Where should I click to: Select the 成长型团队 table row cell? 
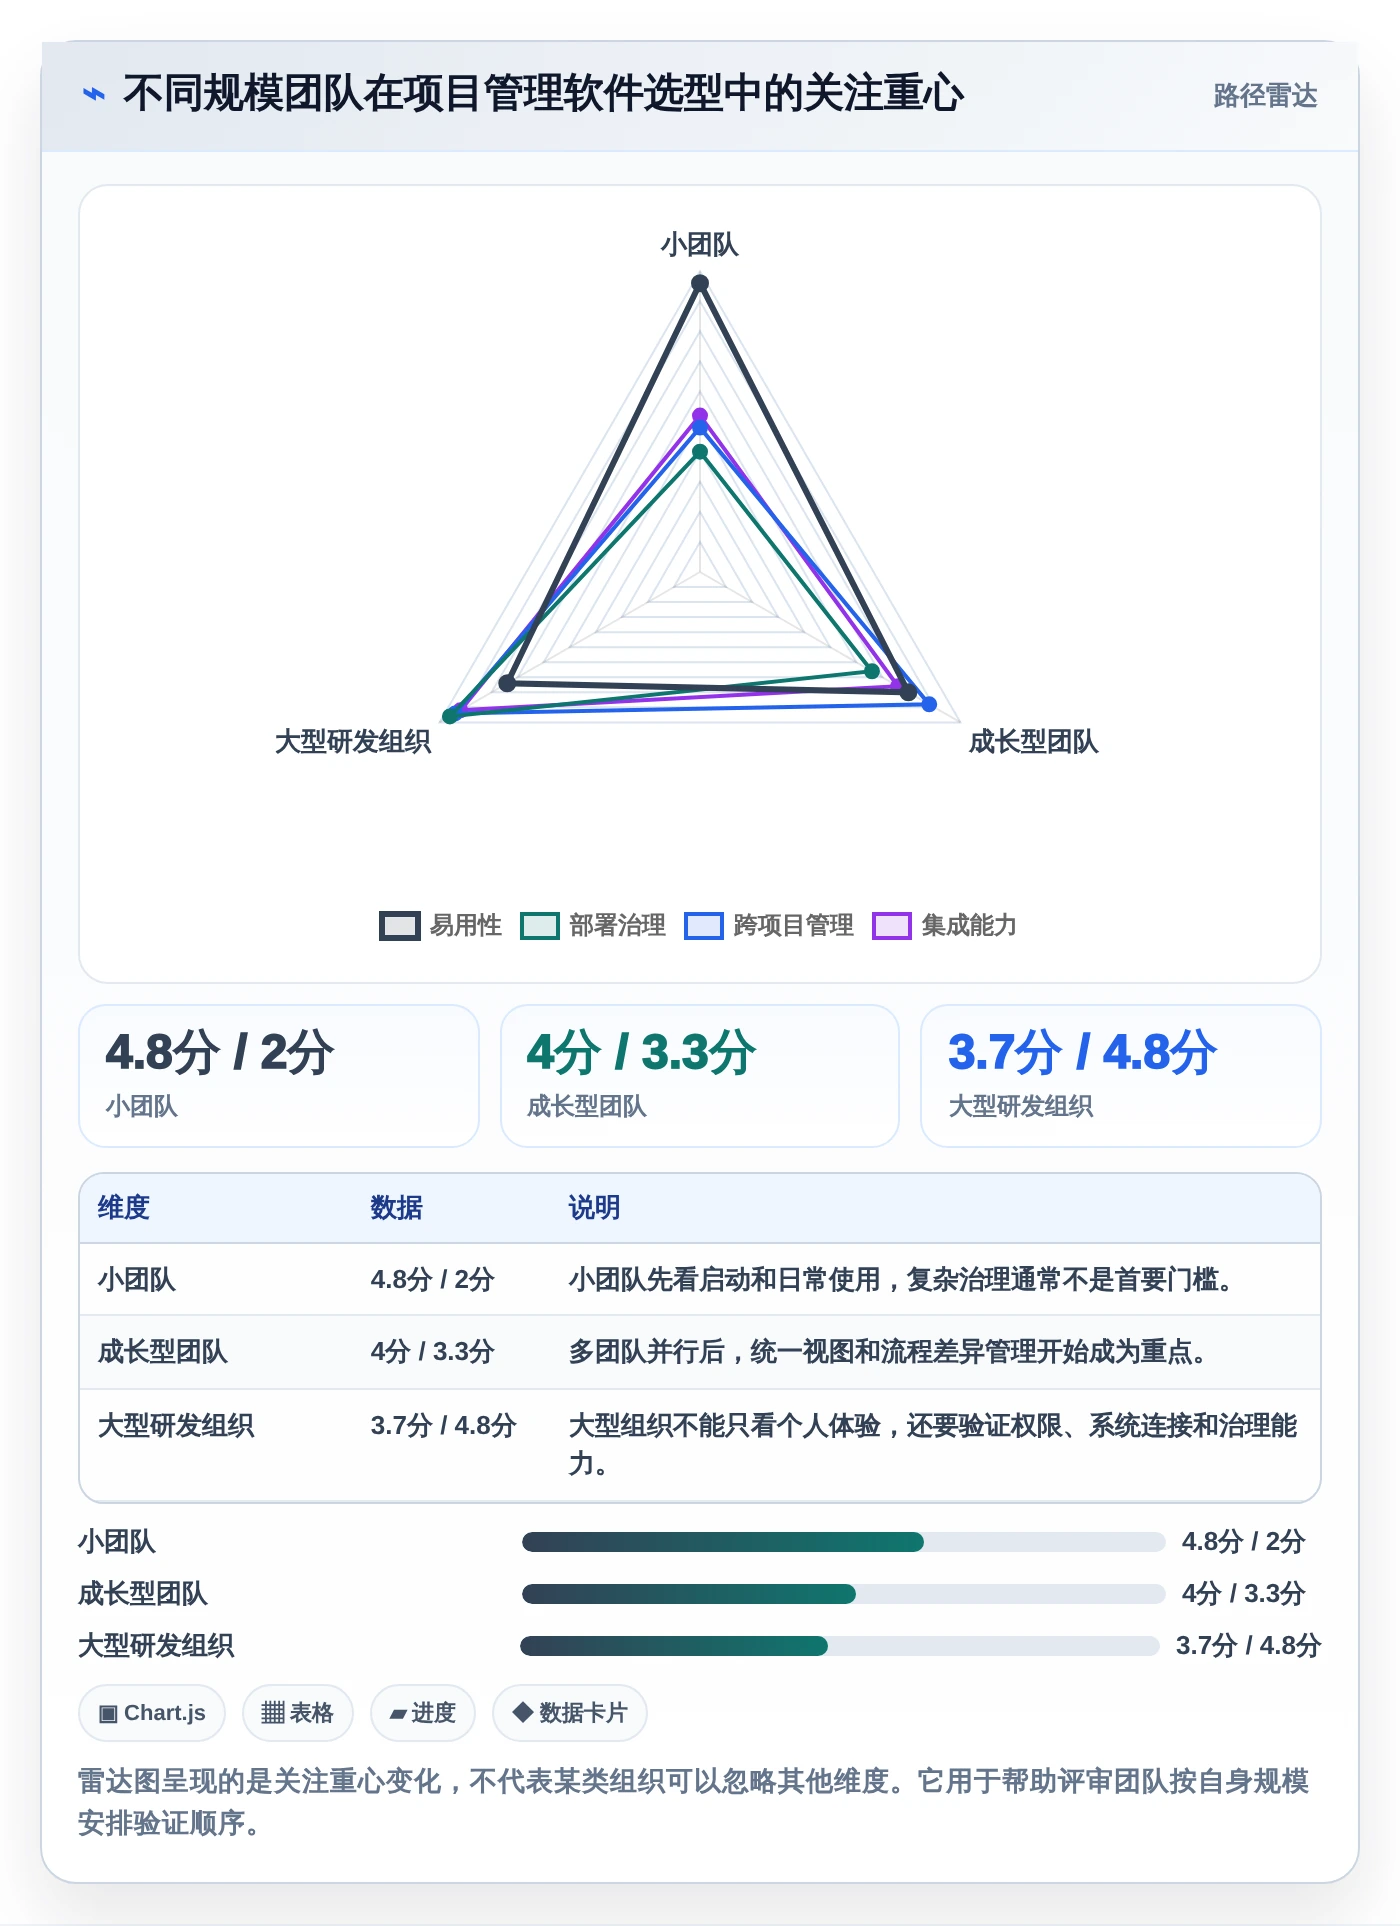163,1352
